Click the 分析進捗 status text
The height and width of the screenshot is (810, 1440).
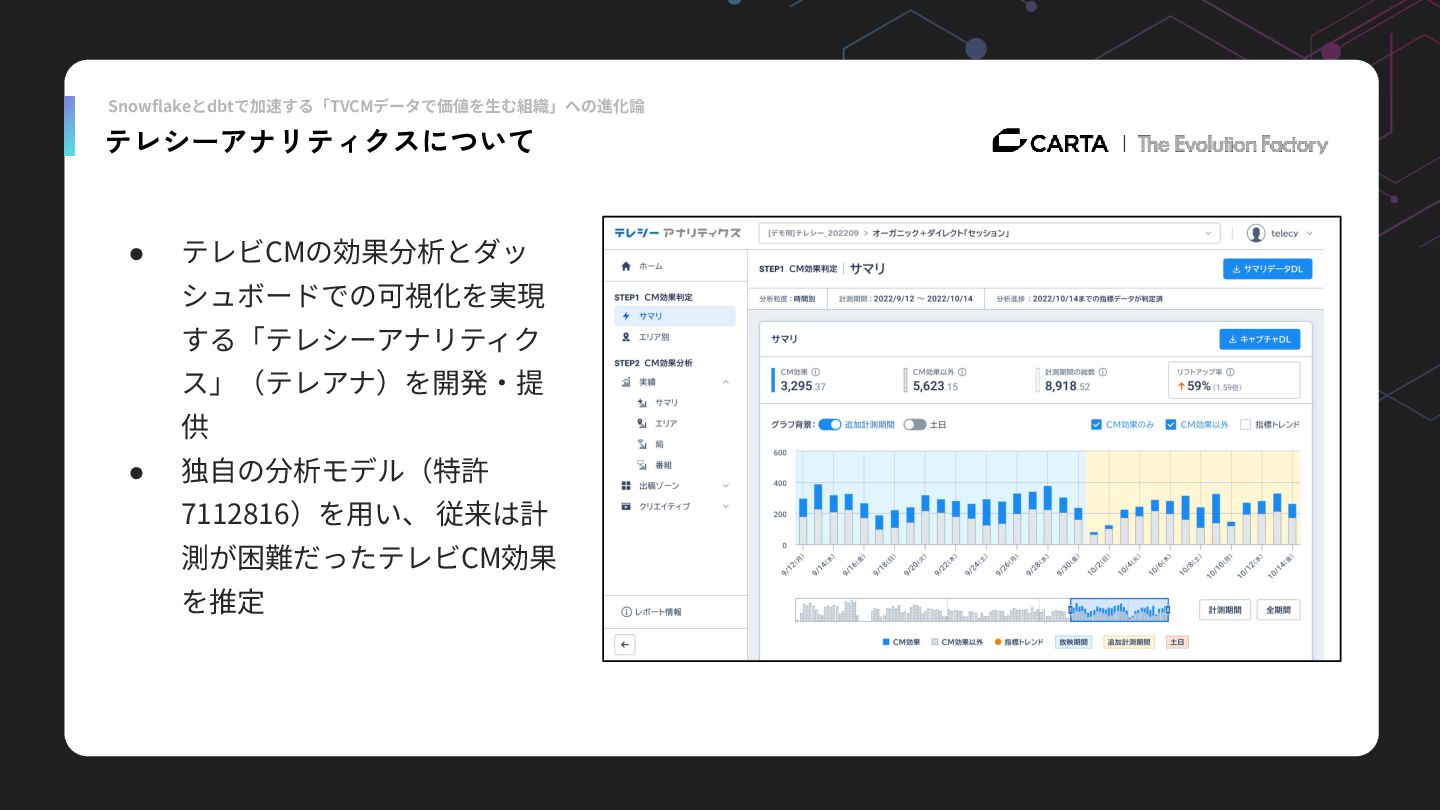1079,299
